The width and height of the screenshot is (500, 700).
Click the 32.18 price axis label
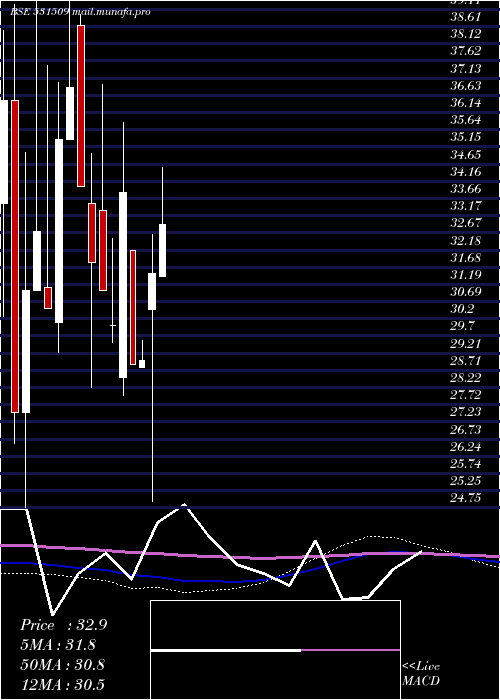click(x=466, y=241)
